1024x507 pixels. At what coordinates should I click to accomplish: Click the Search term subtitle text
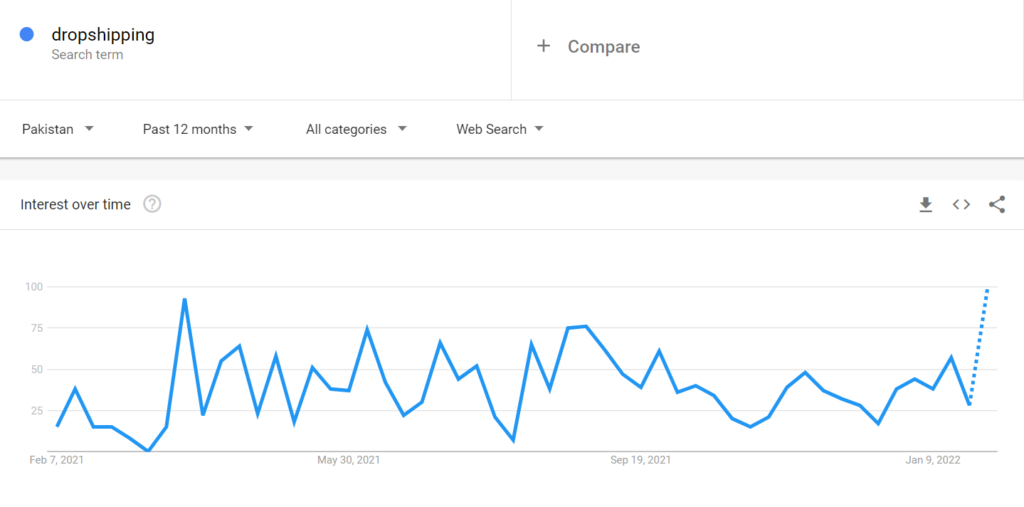point(88,55)
